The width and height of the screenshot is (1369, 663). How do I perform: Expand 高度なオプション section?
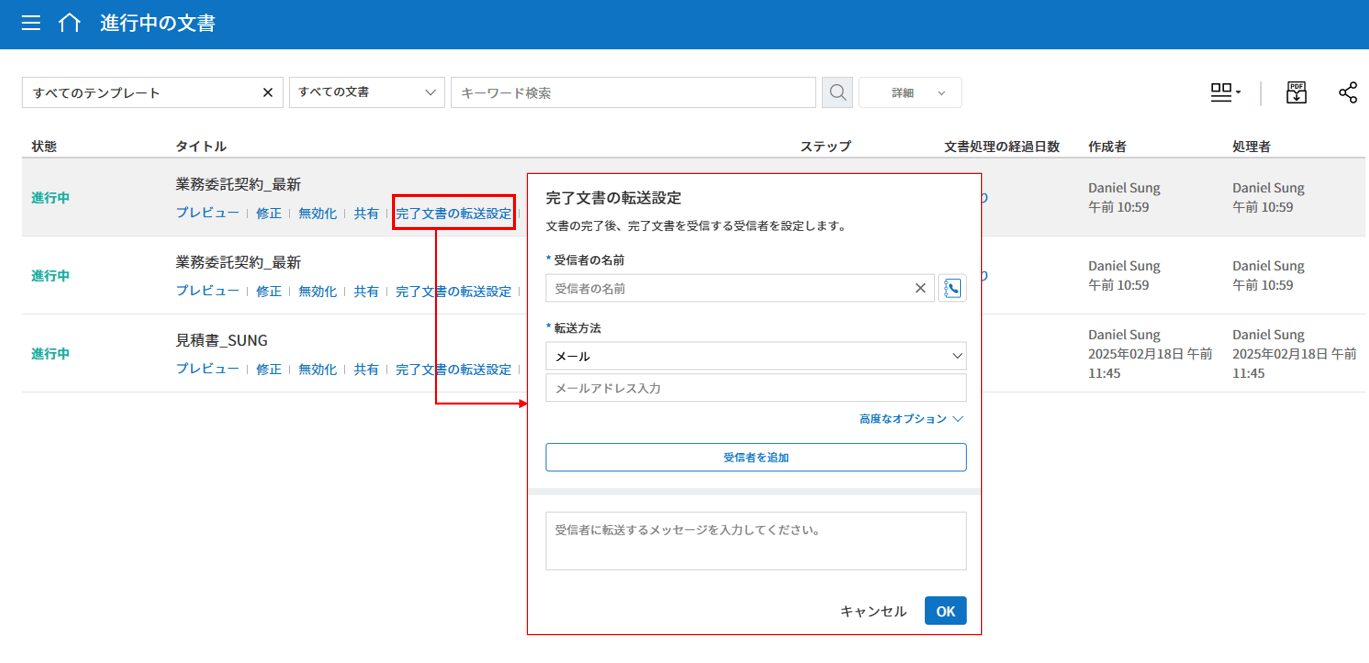[x=910, y=419]
